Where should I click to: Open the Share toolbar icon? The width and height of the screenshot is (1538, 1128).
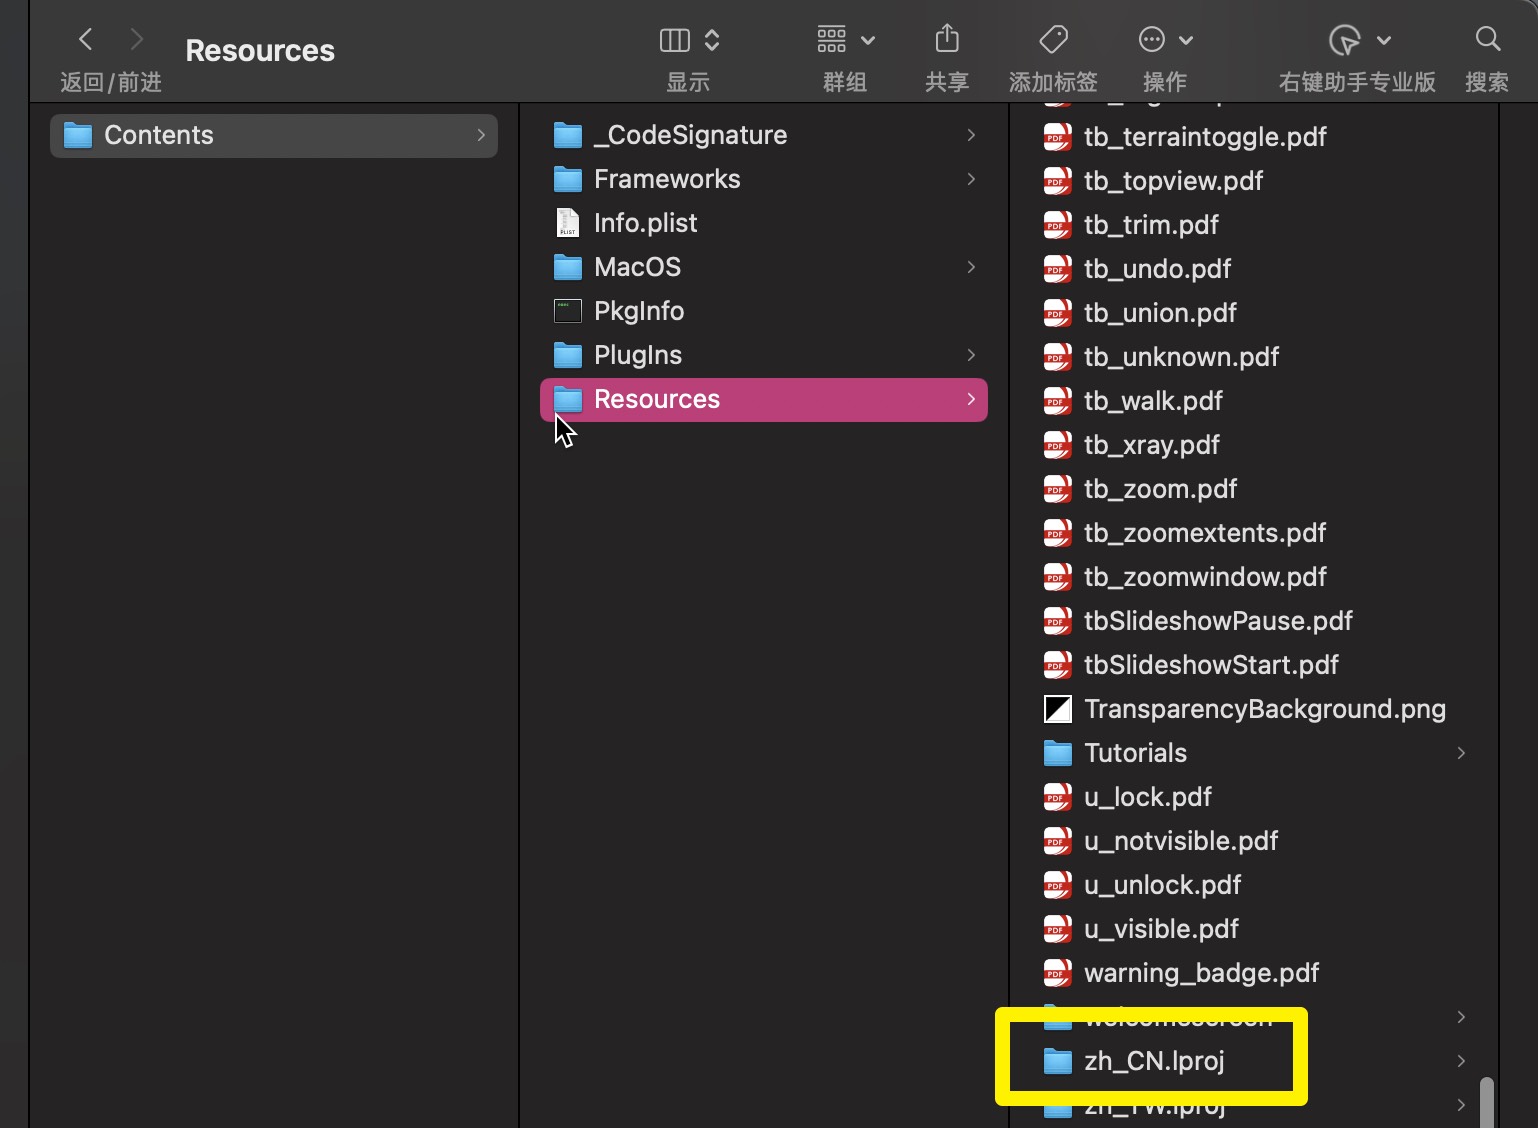click(946, 40)
